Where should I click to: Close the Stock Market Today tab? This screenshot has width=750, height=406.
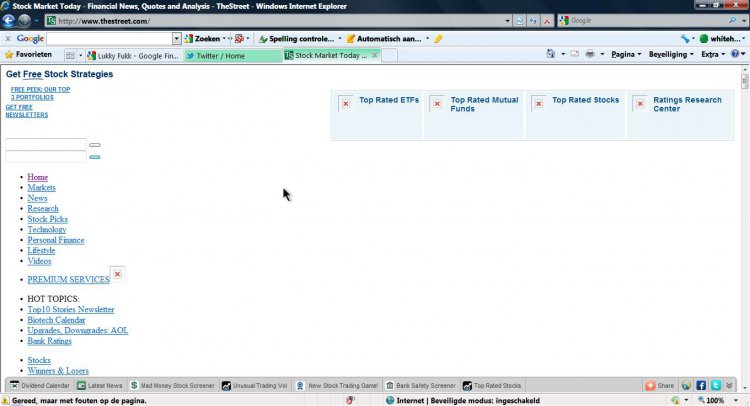coord(375,55)
